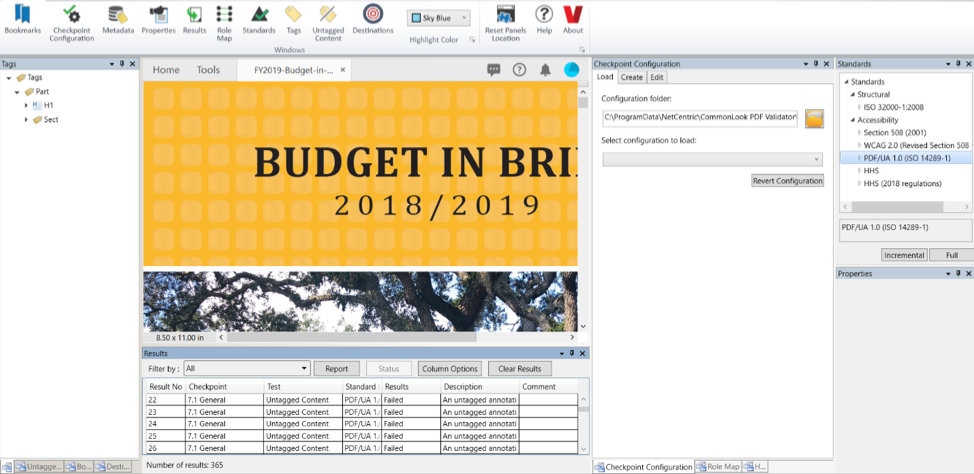Image resolution: width=974 pixels, height=474 pixels.
Task: Open the Untagged Content window
Action: tap(328, 23)
